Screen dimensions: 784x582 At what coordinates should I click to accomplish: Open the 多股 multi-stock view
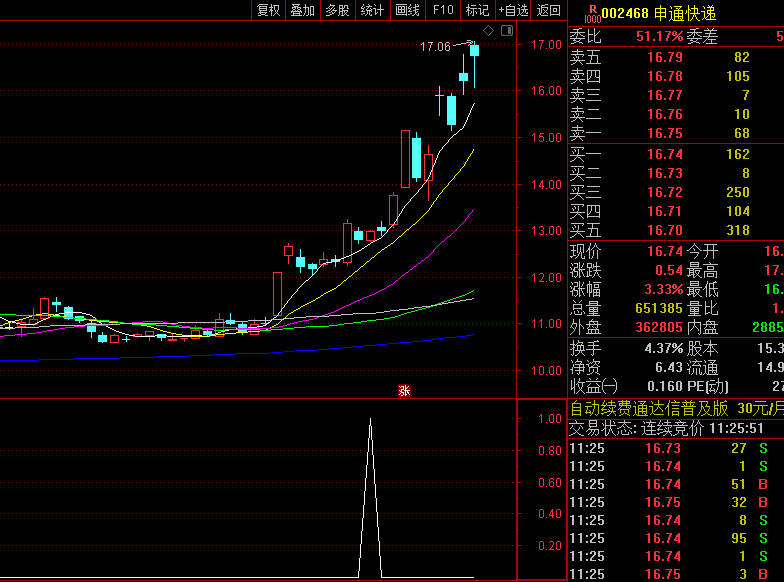[337, 10]
